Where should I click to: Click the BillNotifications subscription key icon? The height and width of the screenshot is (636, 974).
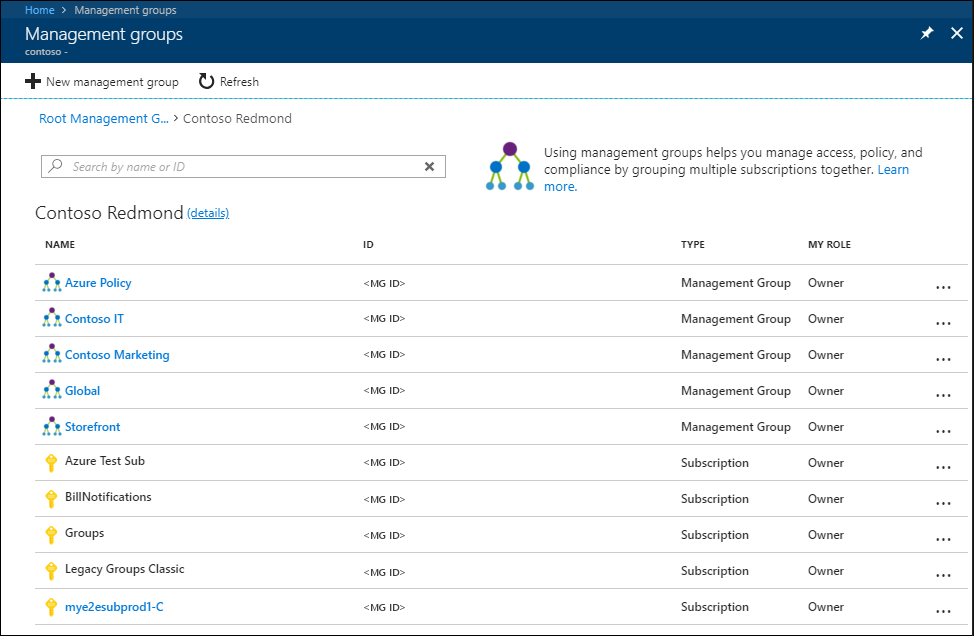pyautogui.click(x=52, y=499)
